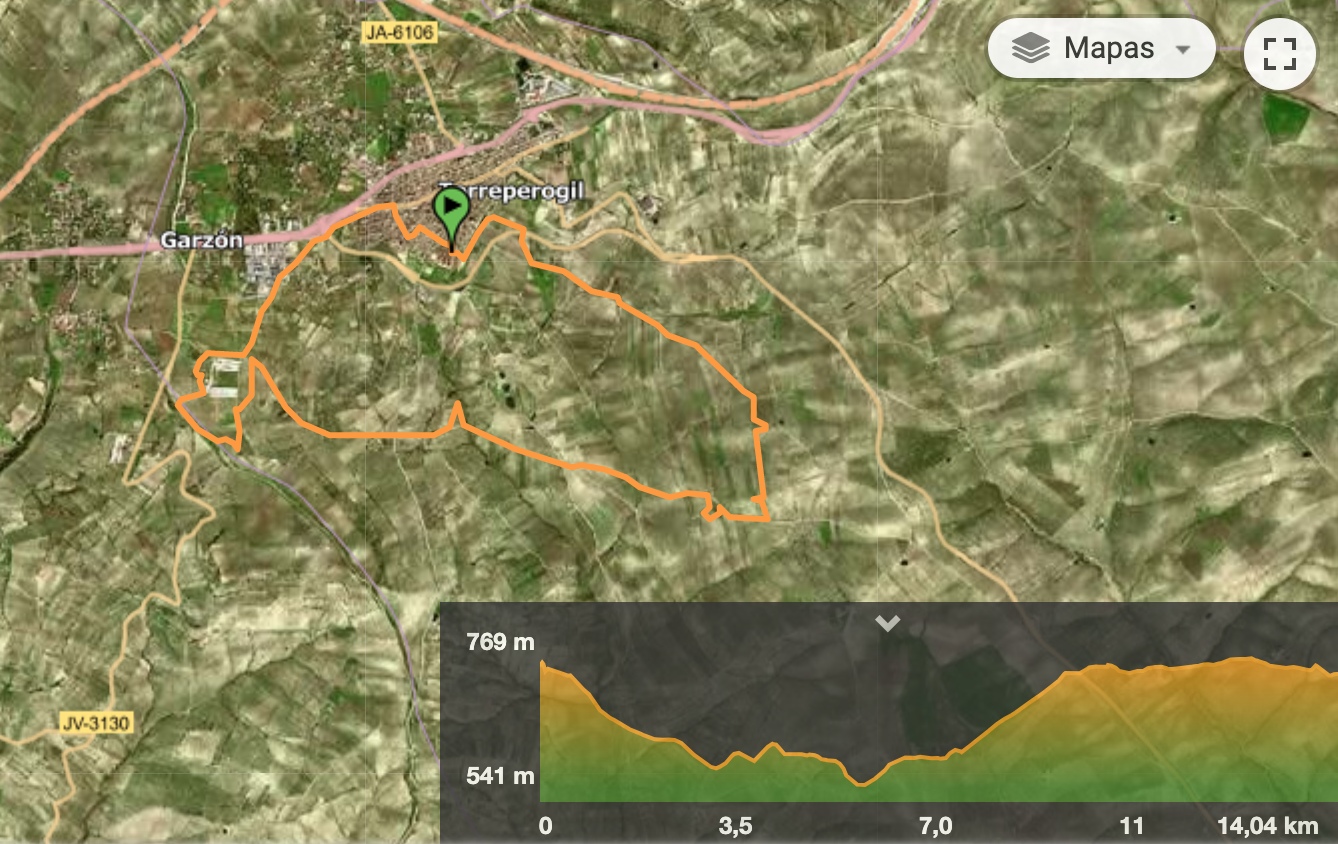Image resolution: width=1338 pixels, height=844 pixels.
Task: Click the elevation graph above the 3,5 mark
Action: (735, 757)
